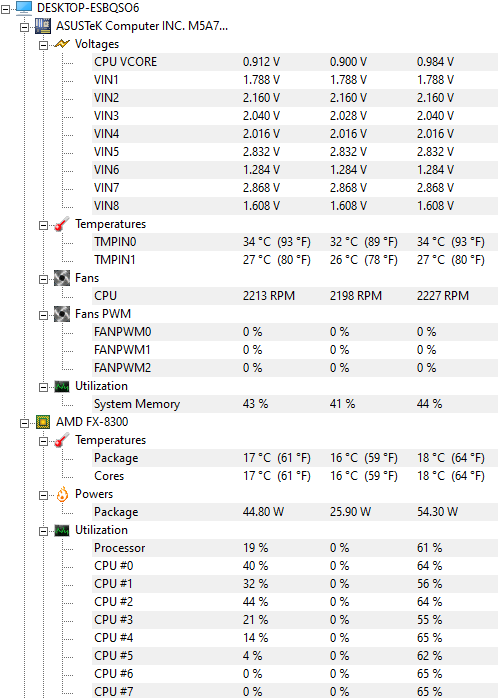Click the Fans icon next to Fans

62,278
